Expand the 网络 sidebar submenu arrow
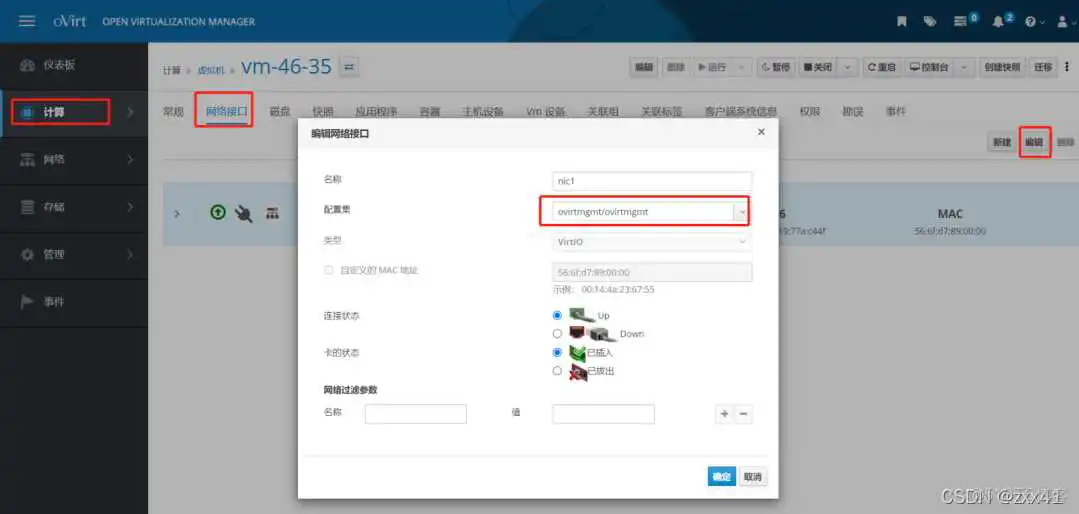This screenshot has height=514, width=1079. 131,160
